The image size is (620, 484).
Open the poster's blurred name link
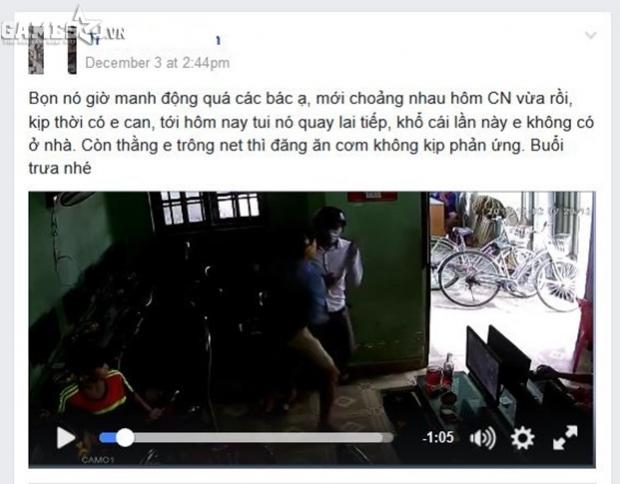pyautogui.click(x=94, y=40)
